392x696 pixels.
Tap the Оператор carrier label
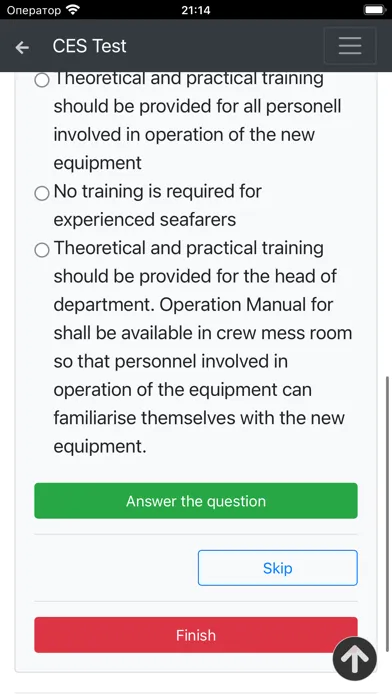[x=34, y=10]
